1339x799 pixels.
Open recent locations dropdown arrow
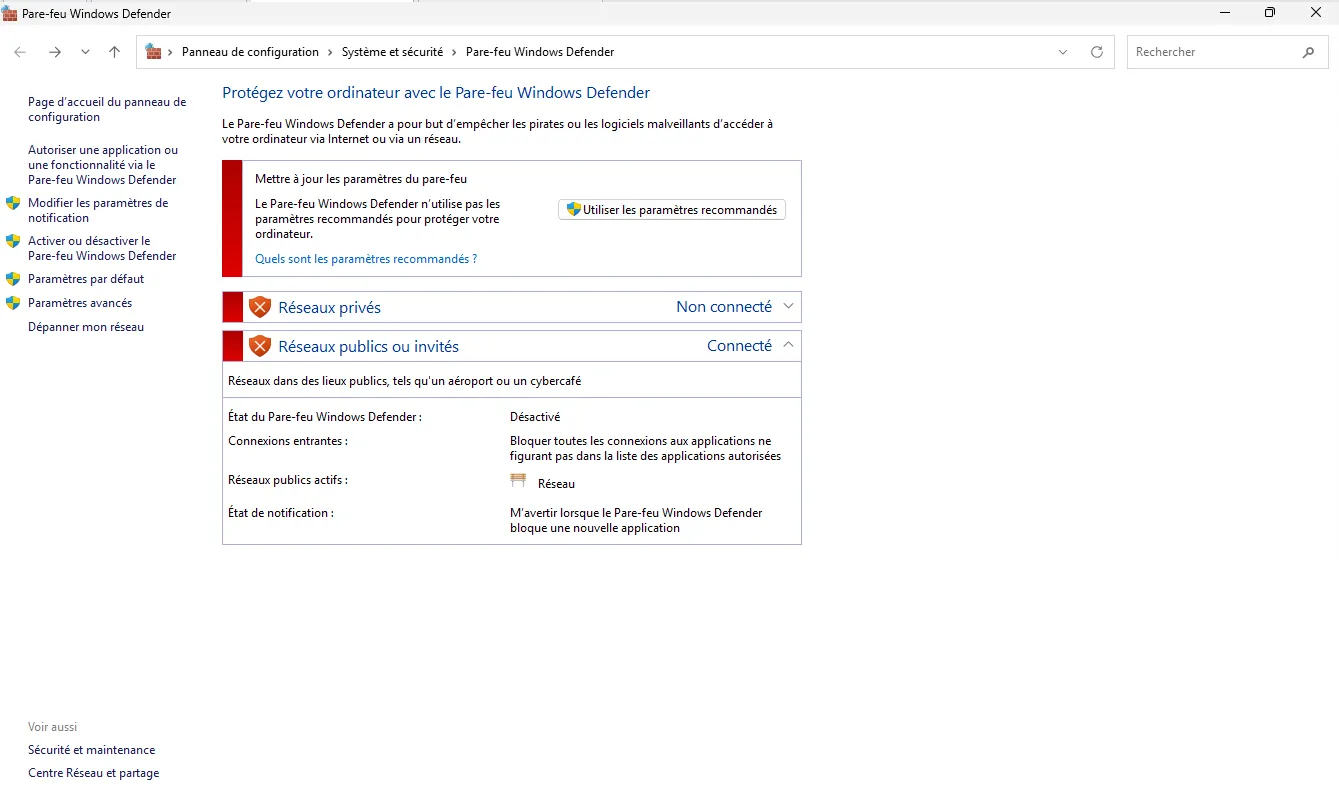(x=85, y=52)
